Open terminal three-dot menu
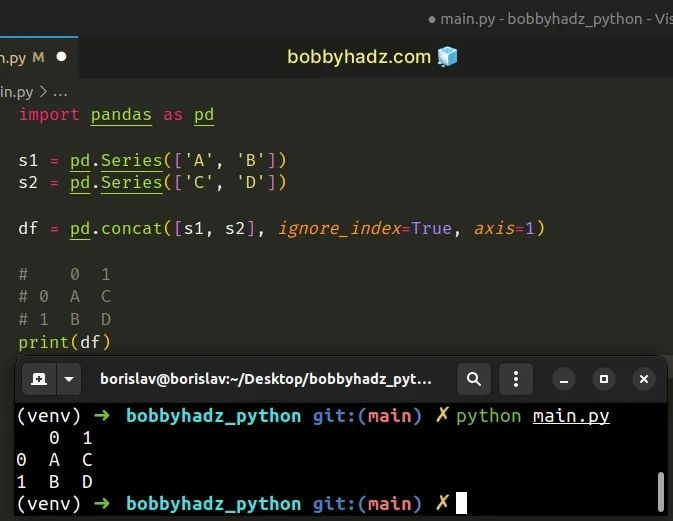 (x=516, y=379)
